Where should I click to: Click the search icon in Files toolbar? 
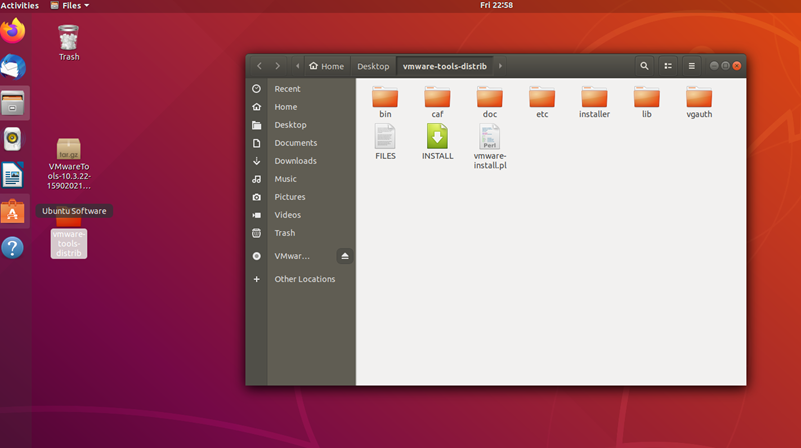click(x=644, y=66)
